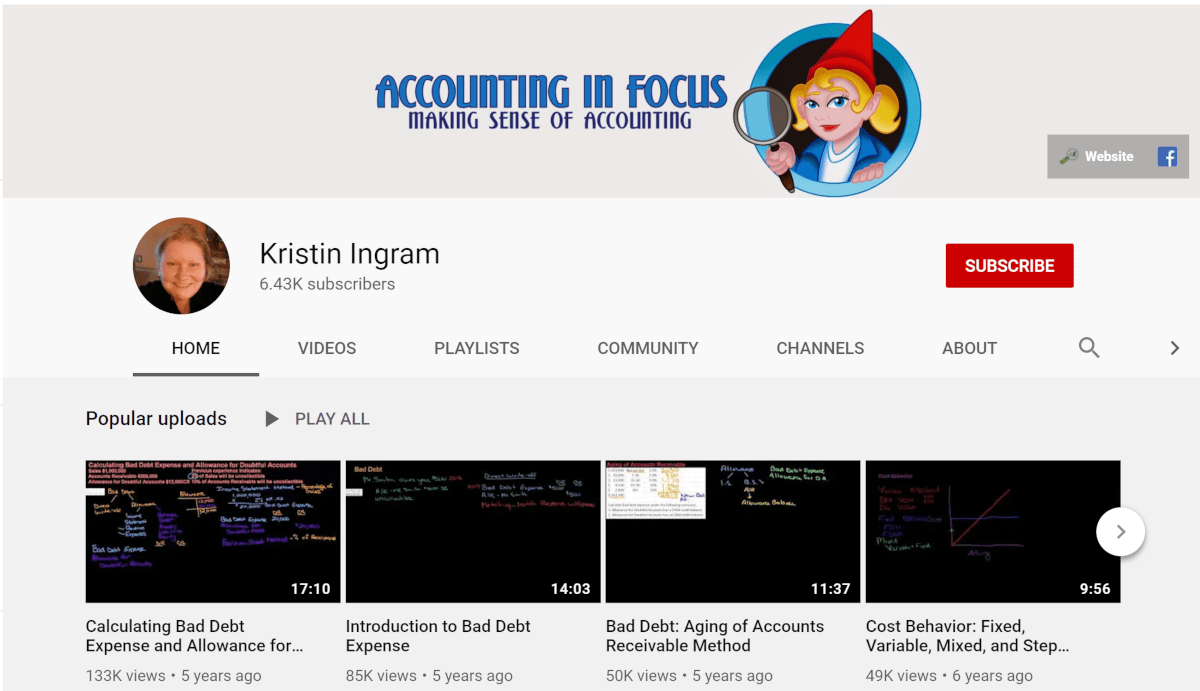Open the Introduction to Bad Debt Expense thumbnail

(x=473, y=531)
